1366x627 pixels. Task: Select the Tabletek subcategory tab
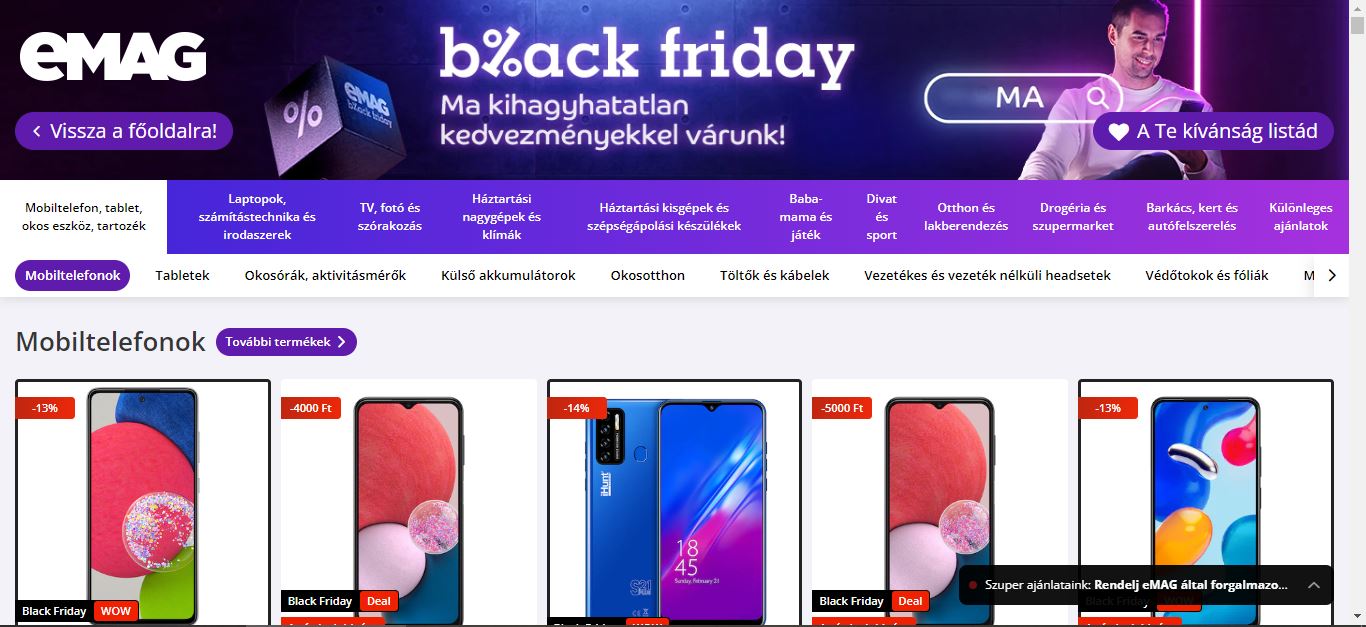pyautogui.click(x=182, y=275)
